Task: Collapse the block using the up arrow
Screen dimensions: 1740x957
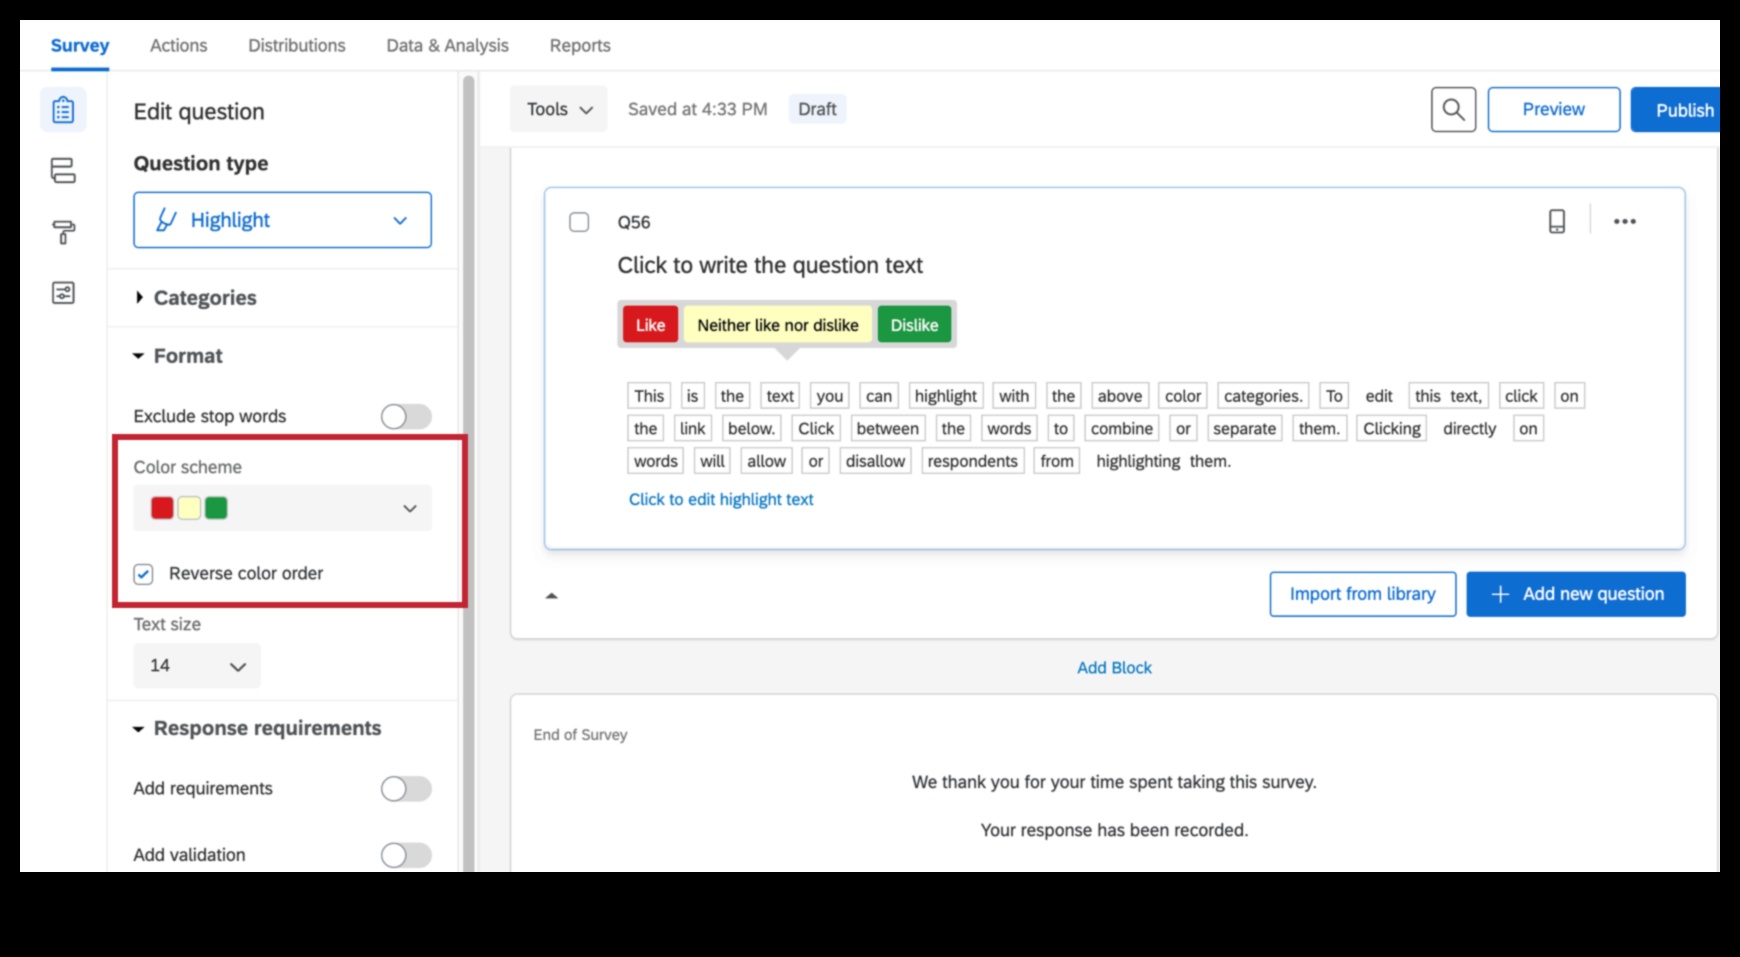Action: coord(551,596)
